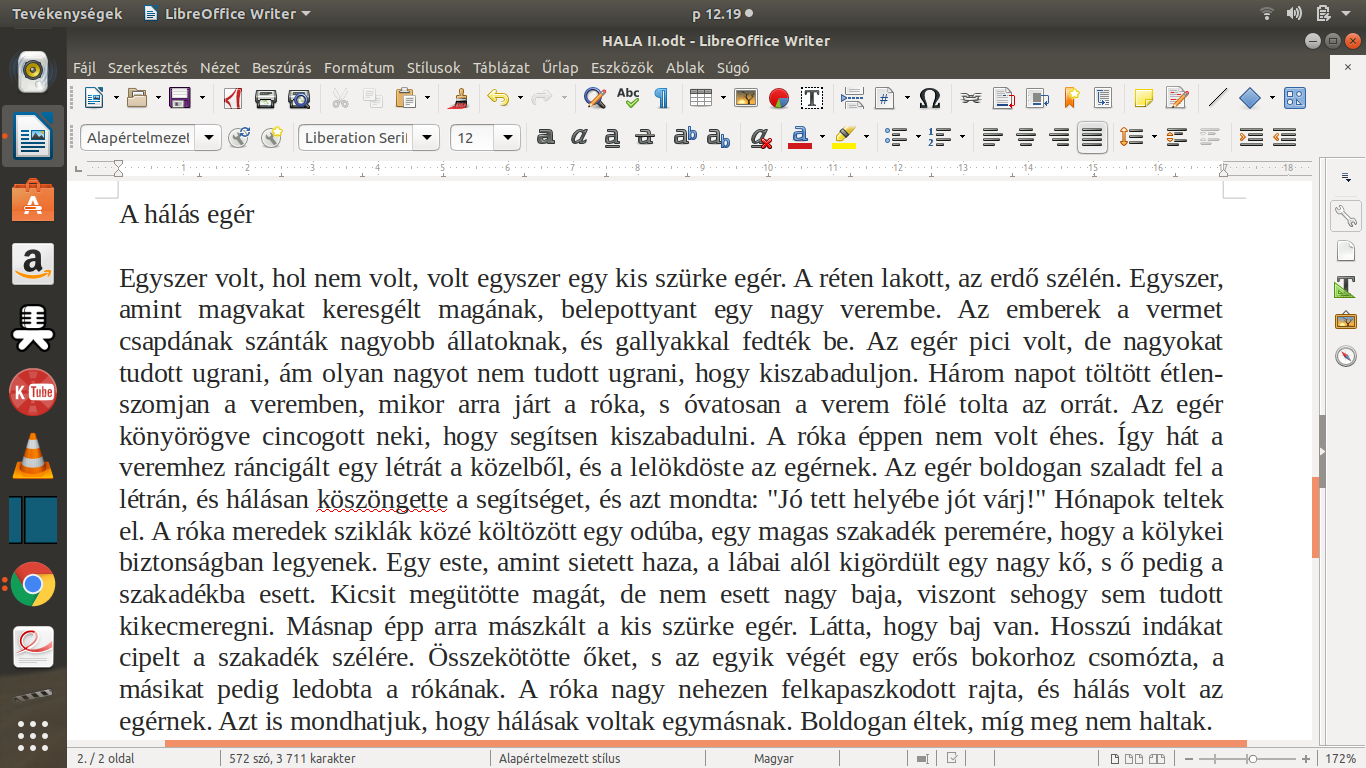Image resolution: width=1366 pixels, height=768 pixels.
Task: Apply yellow highlighting color
Action: click(x=844, y=137)
